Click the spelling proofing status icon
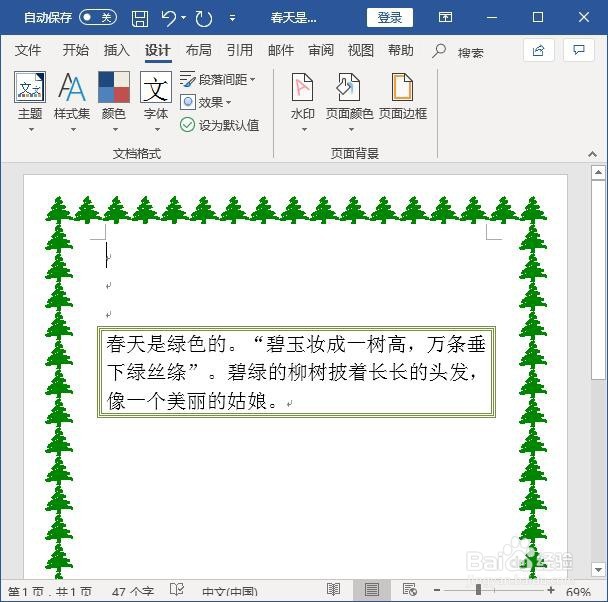The width and height of the screenshot is (608, 602). point(177,590)
